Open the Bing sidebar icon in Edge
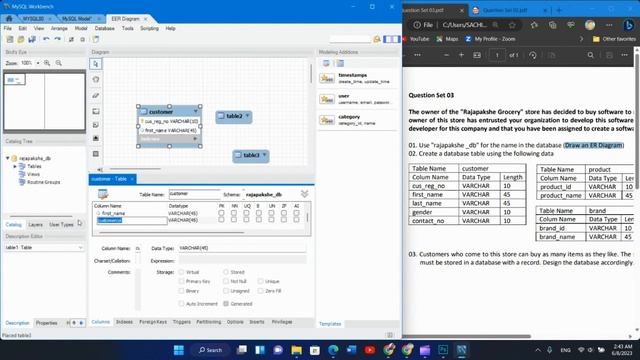 pos(629,25)
